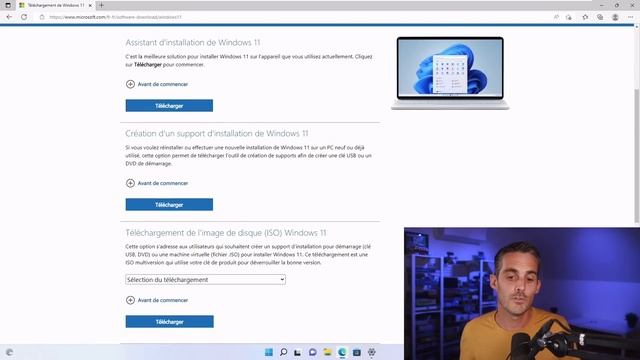This screenshot has width=640, height=360.
Task: Click Télécharger under image de disque (ISO)
Action: coord(169,322)
